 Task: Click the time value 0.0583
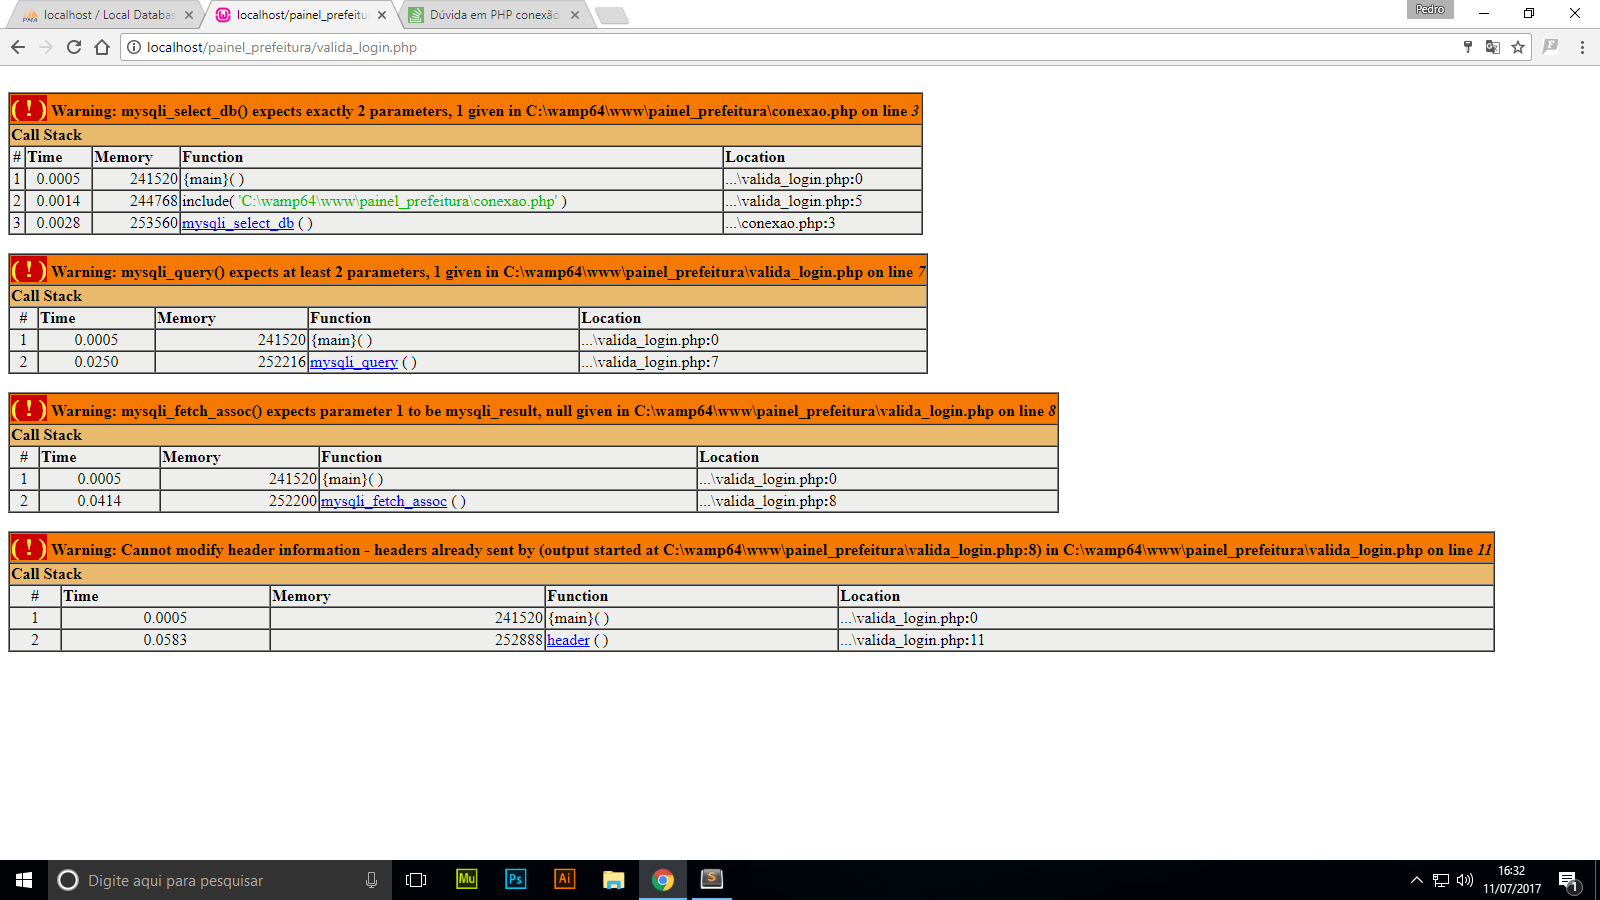click(165, 640)
